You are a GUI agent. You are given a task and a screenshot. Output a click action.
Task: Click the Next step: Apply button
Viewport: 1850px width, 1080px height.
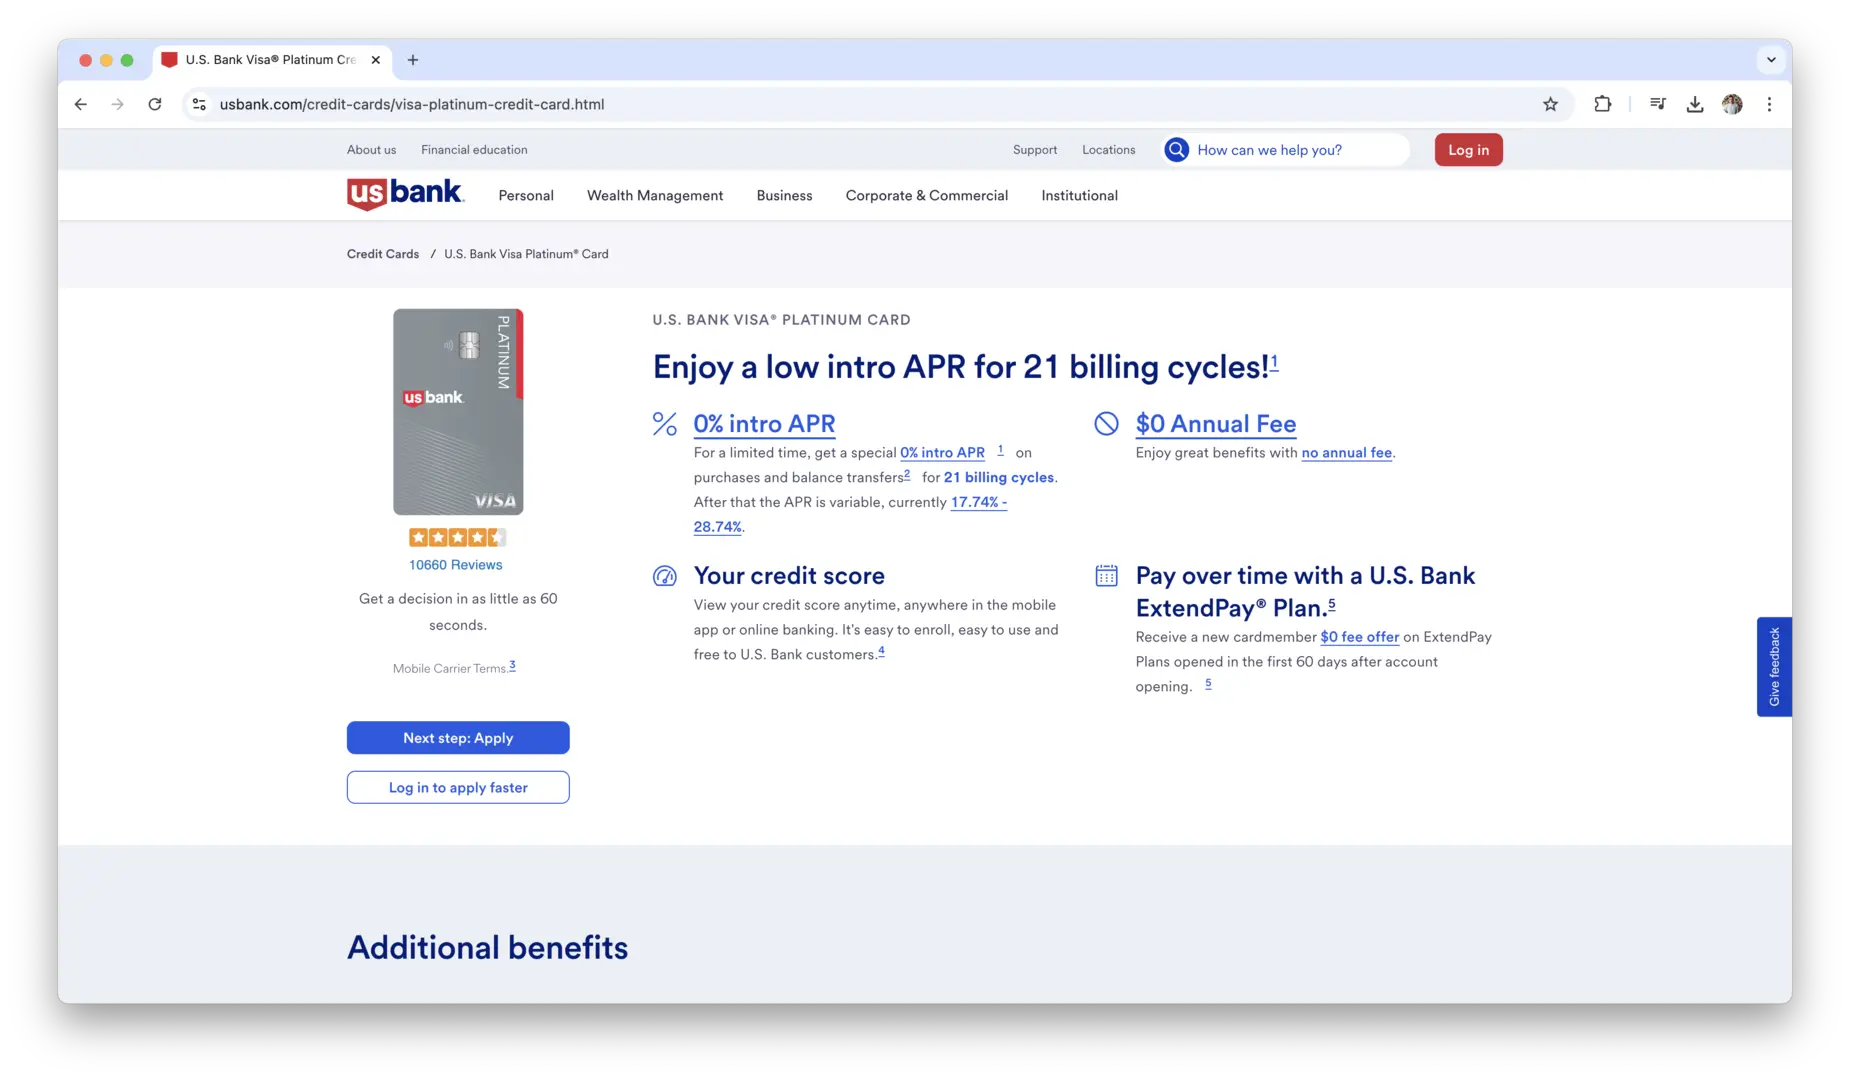pyautogui.click(x=458, y=738)
